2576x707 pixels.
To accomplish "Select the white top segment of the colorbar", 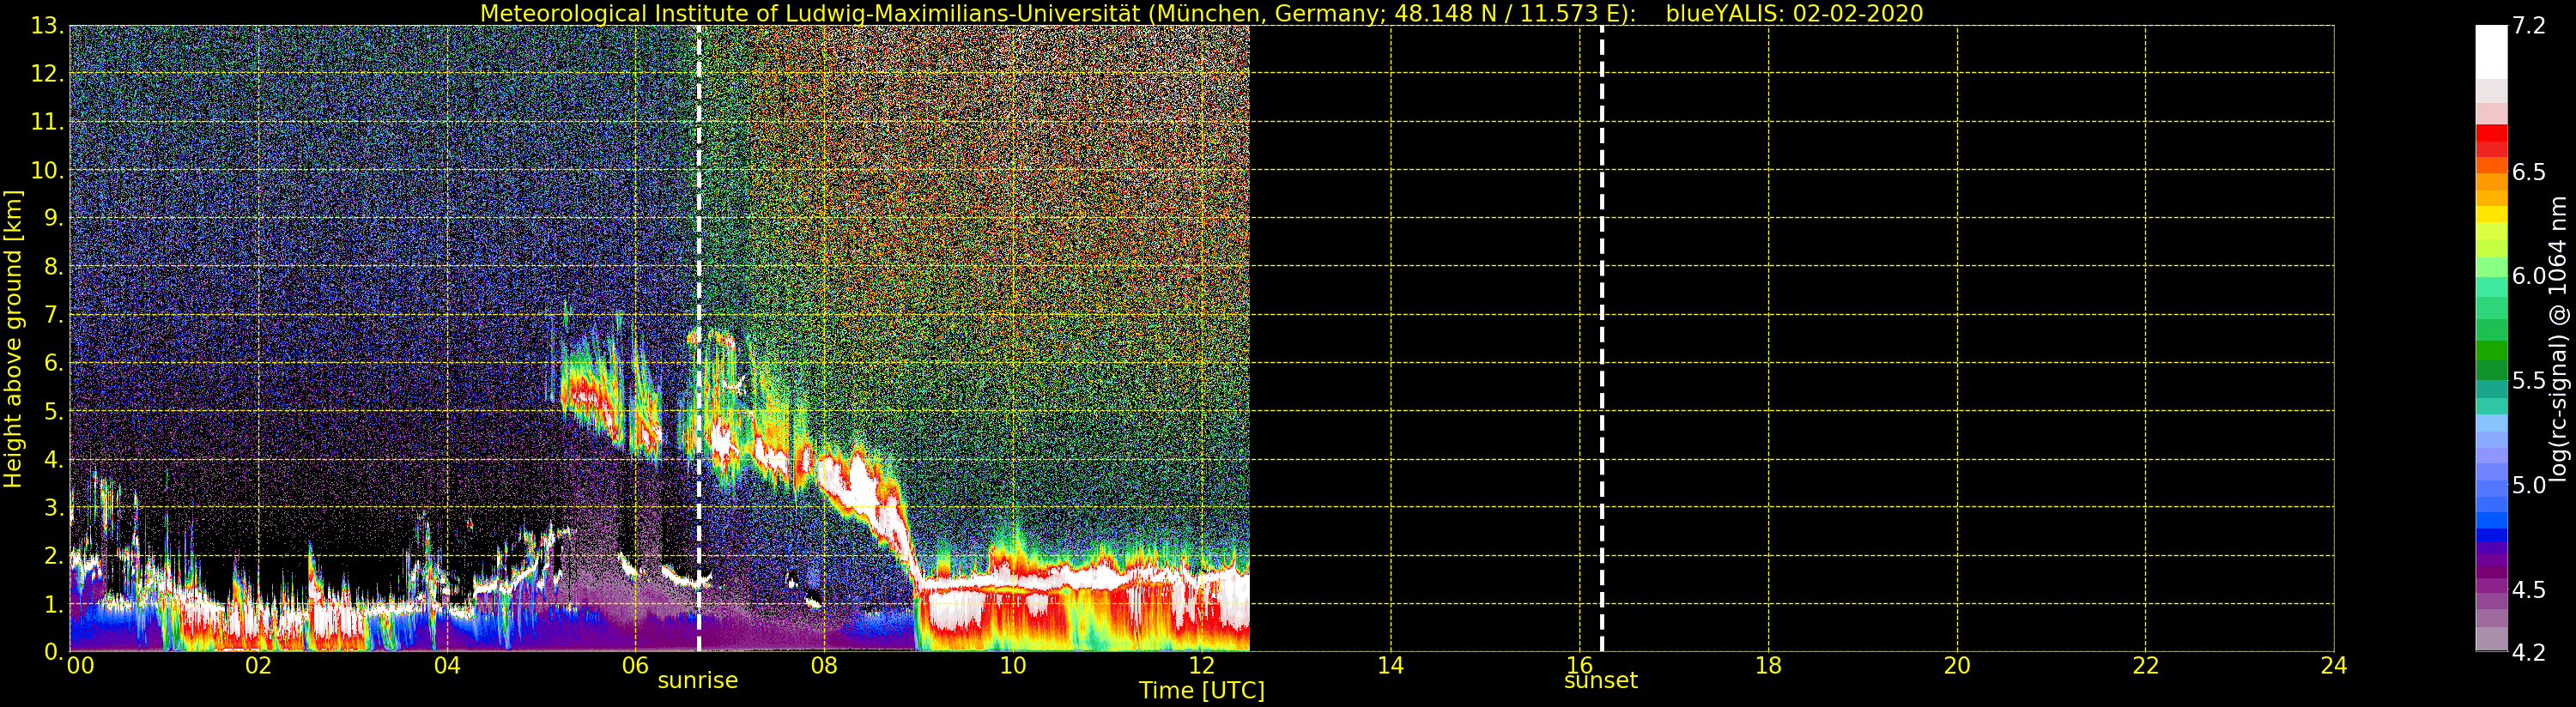I will click(x=2491, y=50).
